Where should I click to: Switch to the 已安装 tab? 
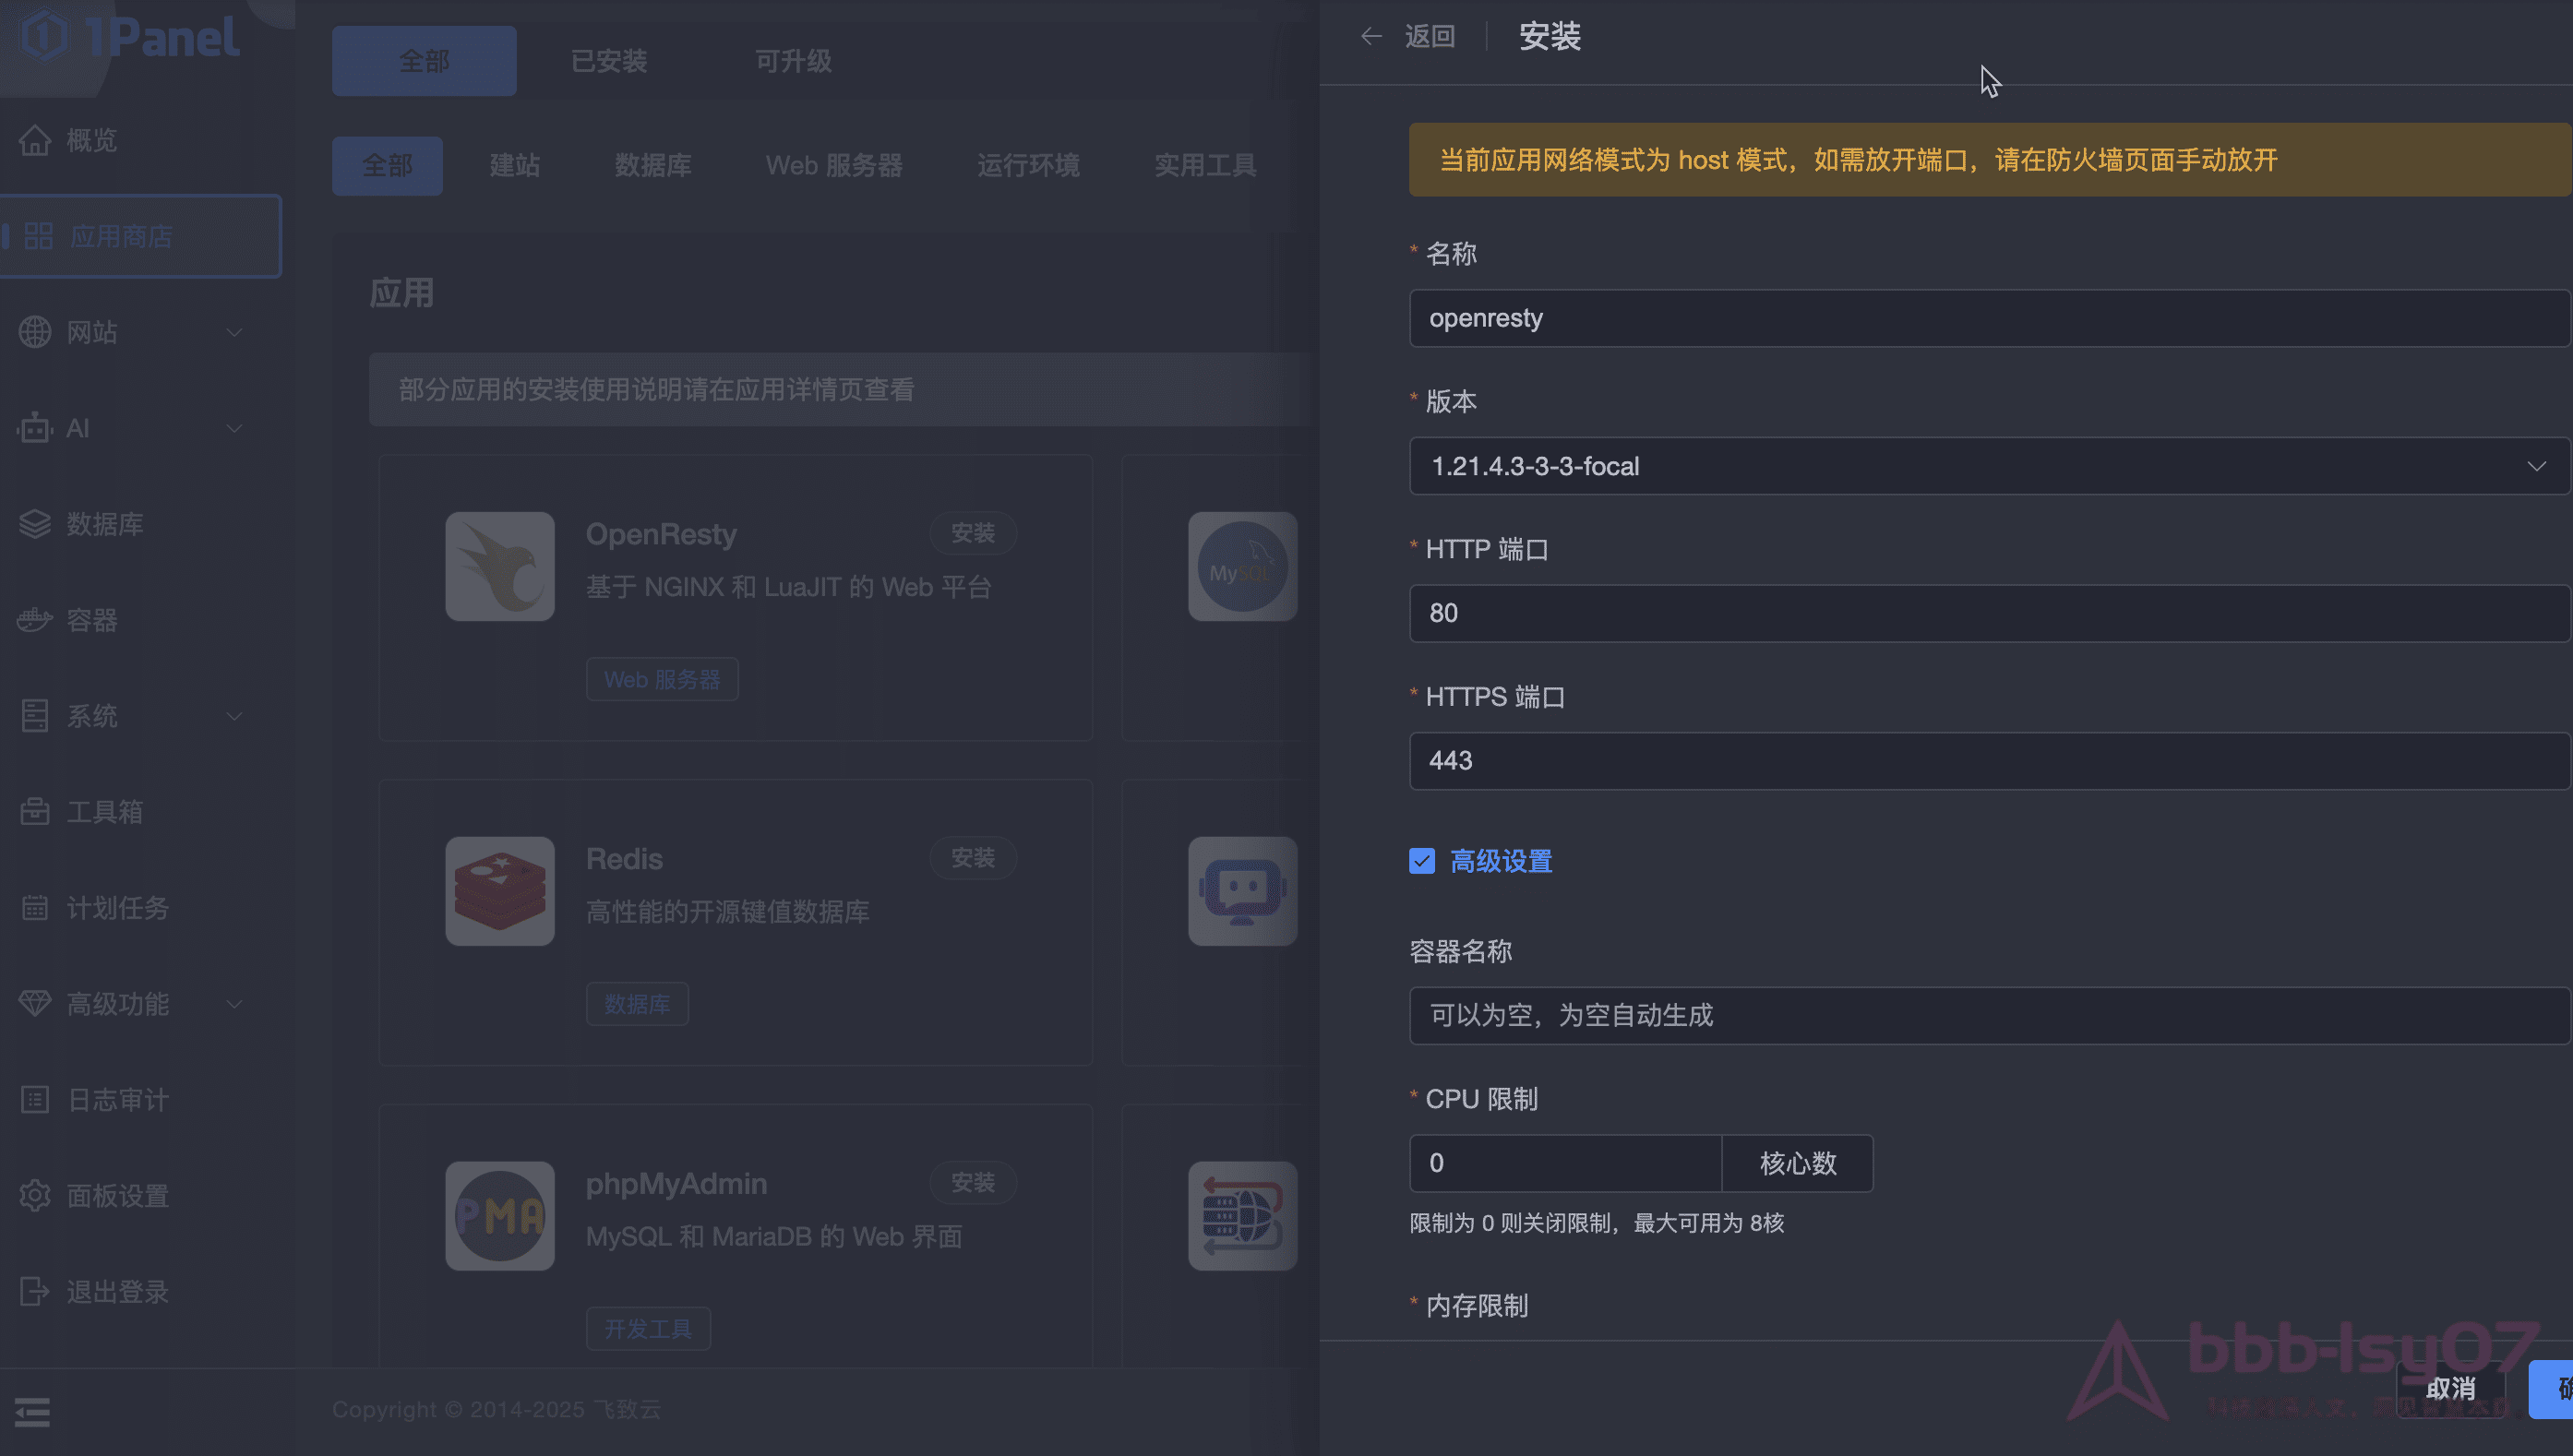coord(609,61)
